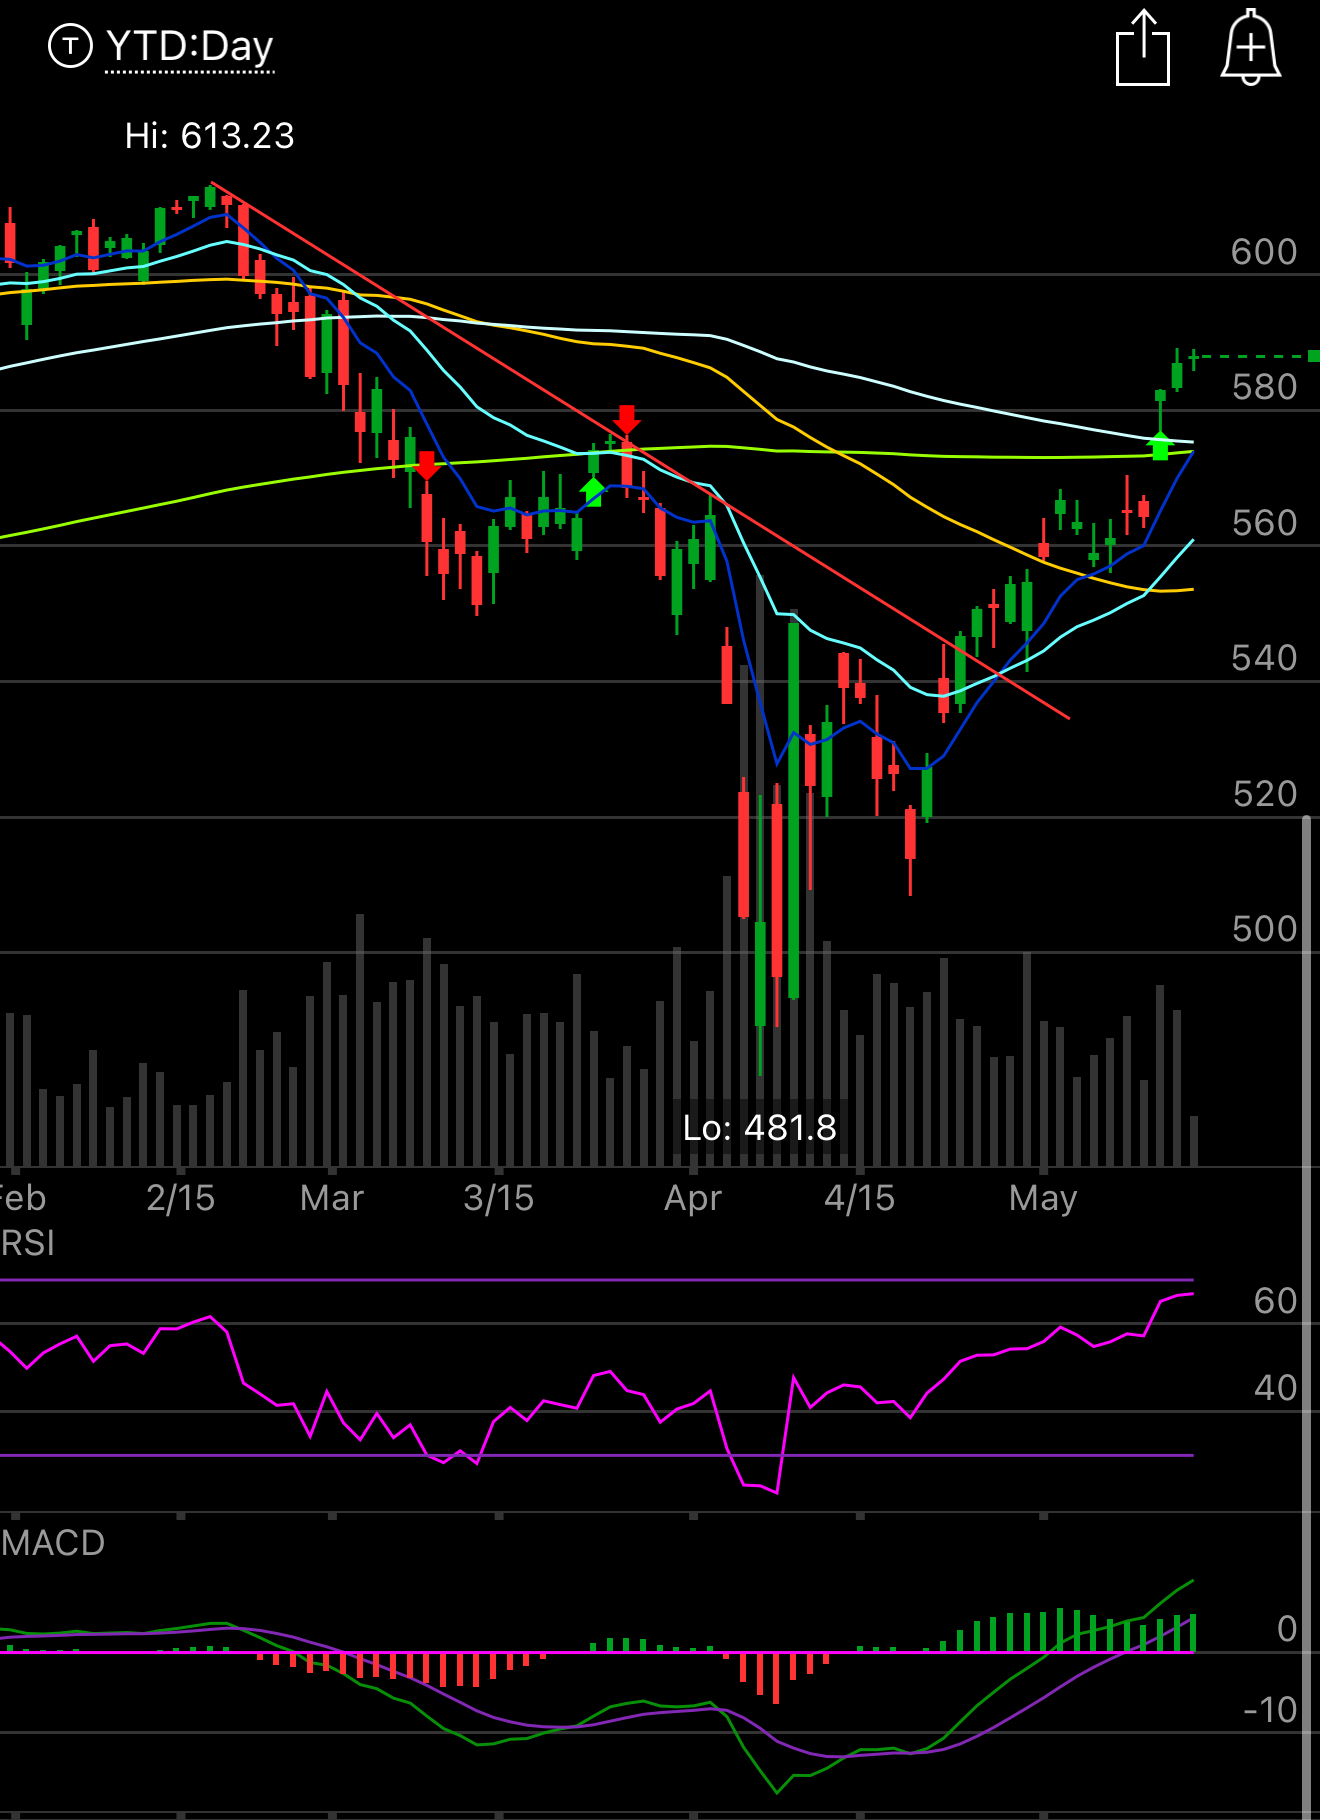This screenshot has height=1820, width=1320.
Task: Select the green buy arrow near late March
Action: coord(592,491)
